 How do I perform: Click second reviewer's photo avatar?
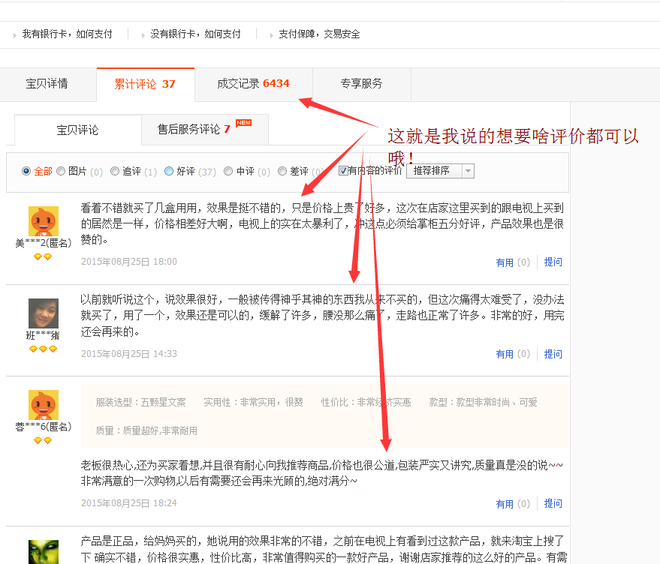point(42,313)
